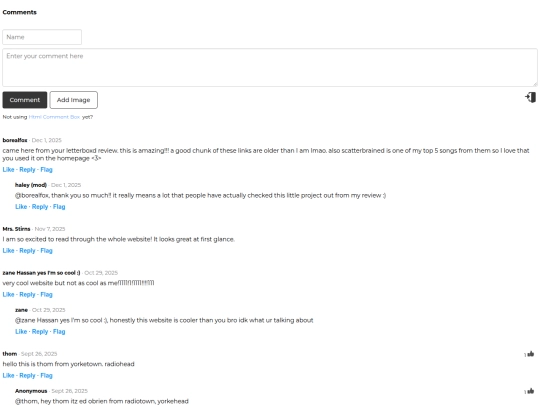
Task: Click thumbs-up icon on Anonymous comment
Action: 531,391
